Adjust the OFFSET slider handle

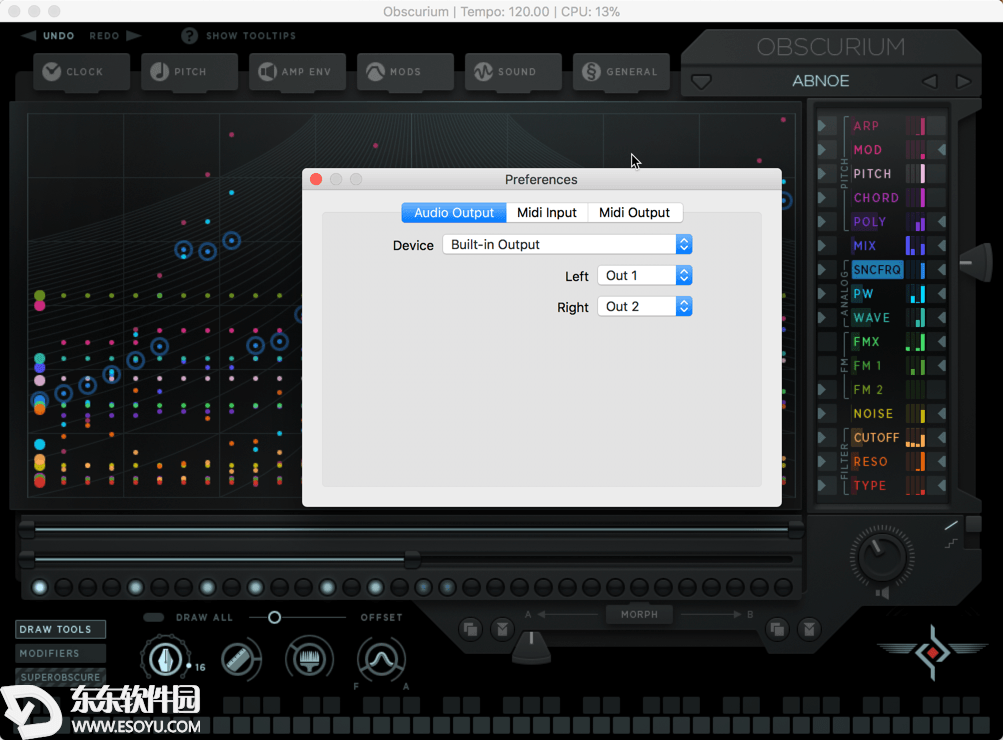[x=274, y=617]
